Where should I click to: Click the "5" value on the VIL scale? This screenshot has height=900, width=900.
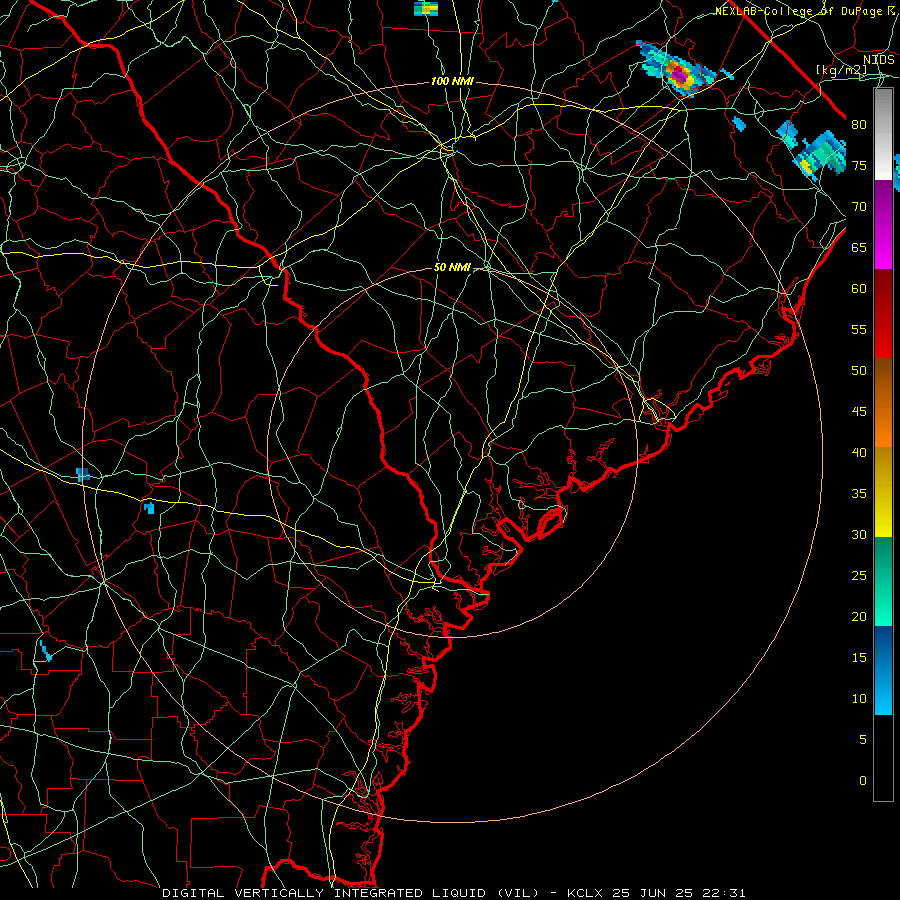click(x=863, y=740)
